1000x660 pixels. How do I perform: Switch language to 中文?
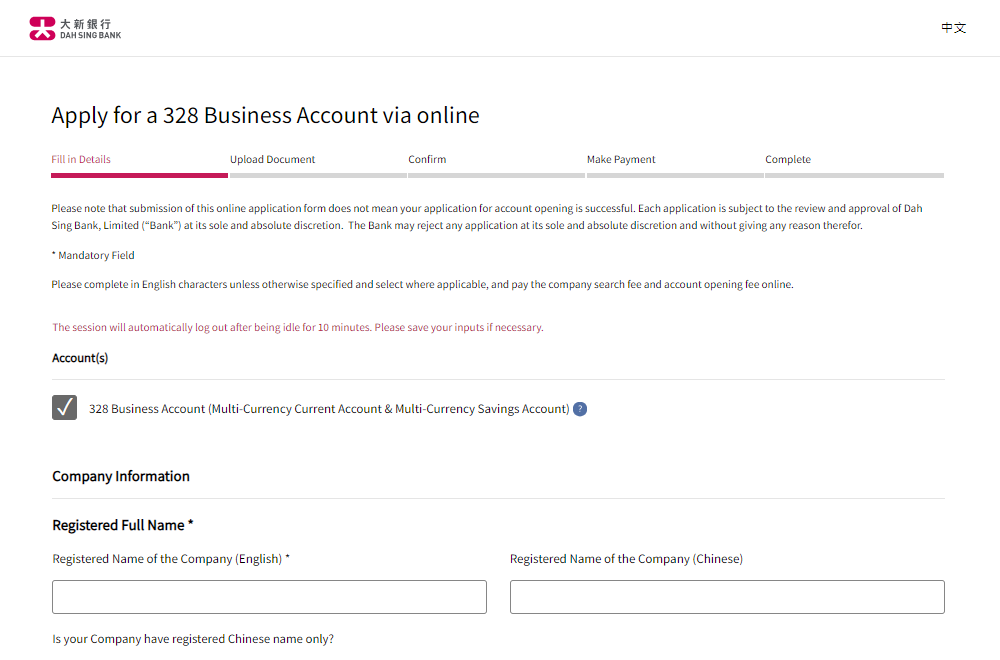click(953, 28)
